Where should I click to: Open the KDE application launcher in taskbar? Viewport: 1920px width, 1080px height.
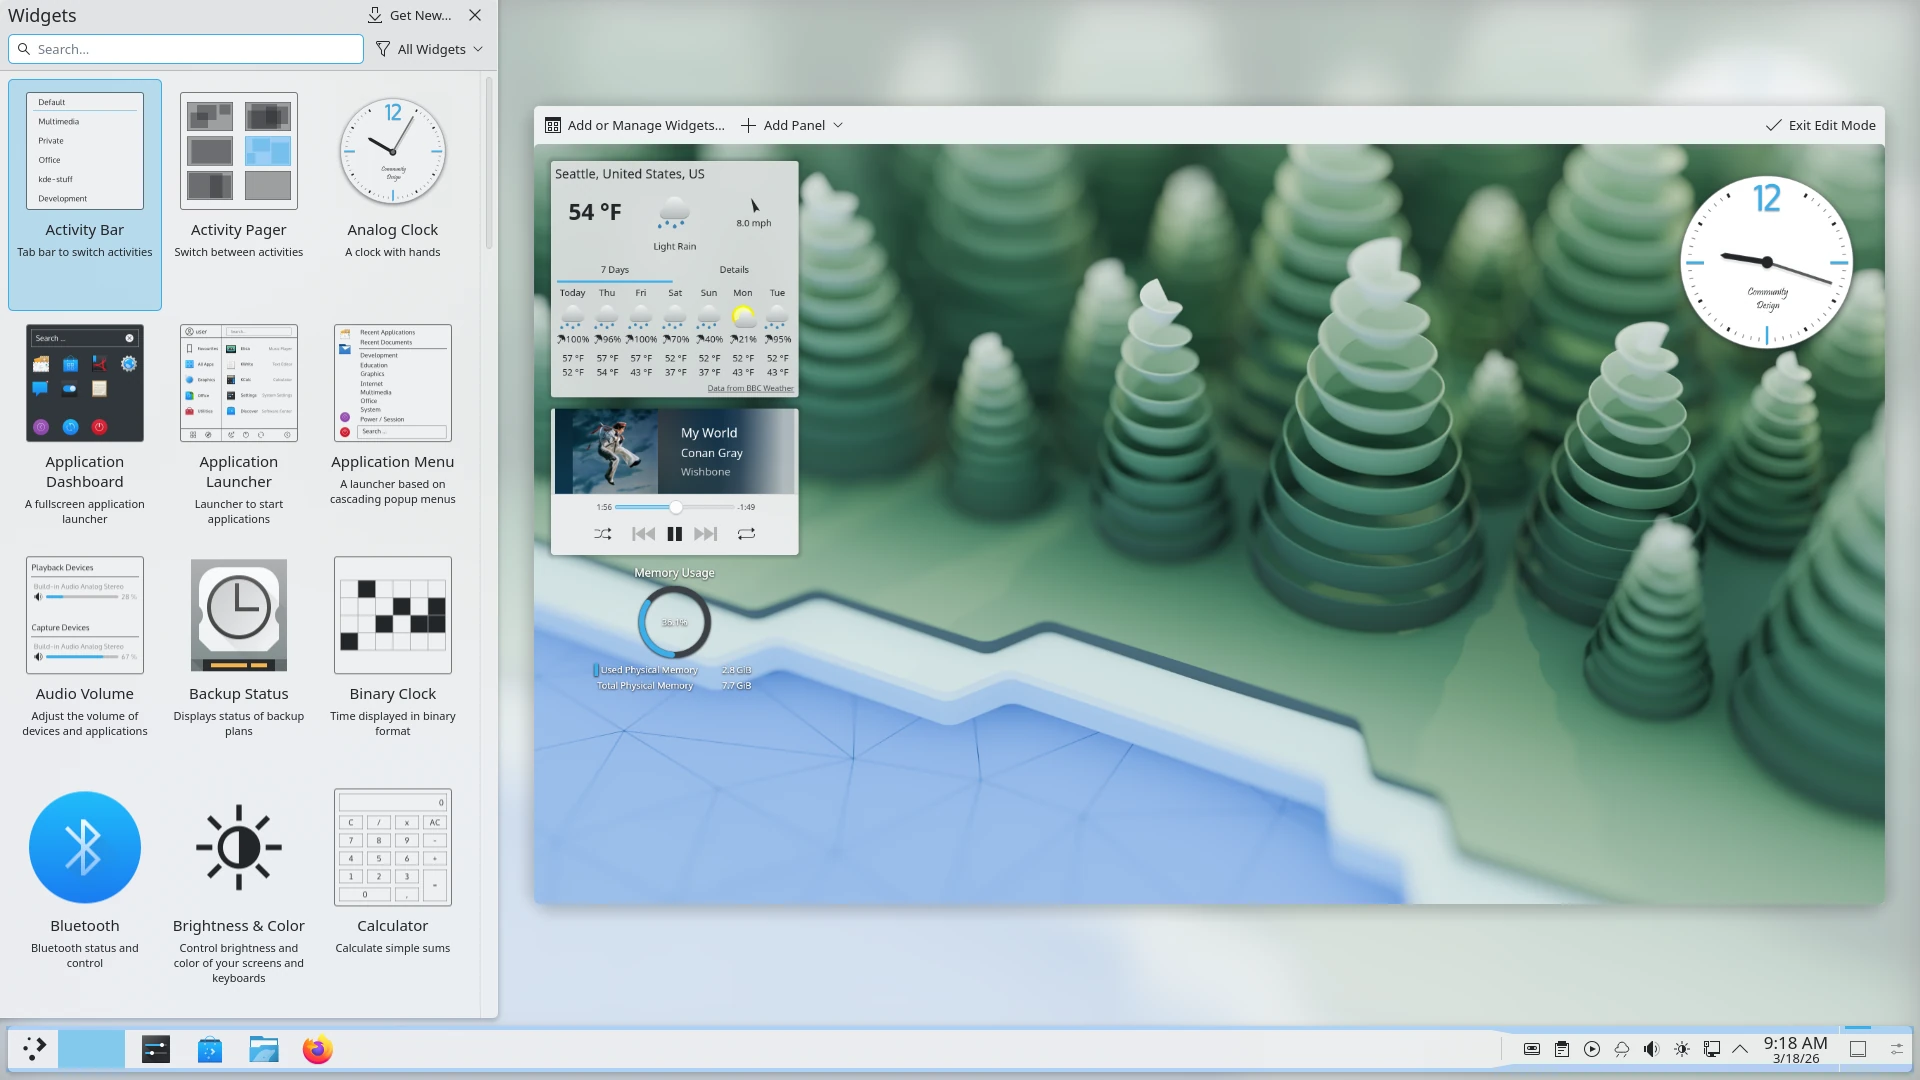click(x=35, y=1049)
